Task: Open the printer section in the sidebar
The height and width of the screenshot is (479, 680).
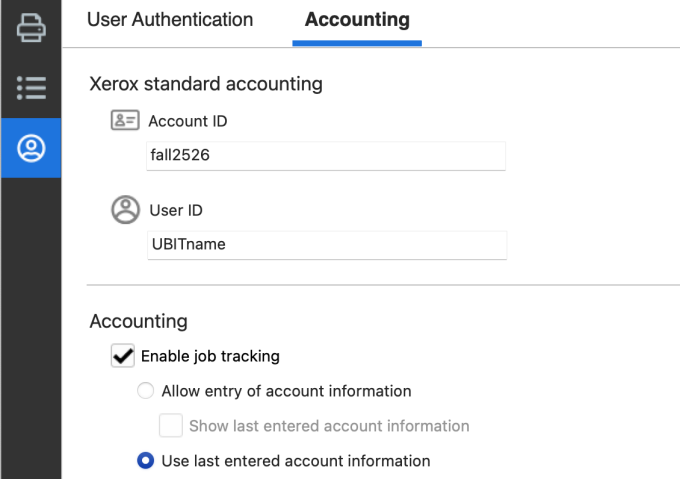Action: [31, 29]
